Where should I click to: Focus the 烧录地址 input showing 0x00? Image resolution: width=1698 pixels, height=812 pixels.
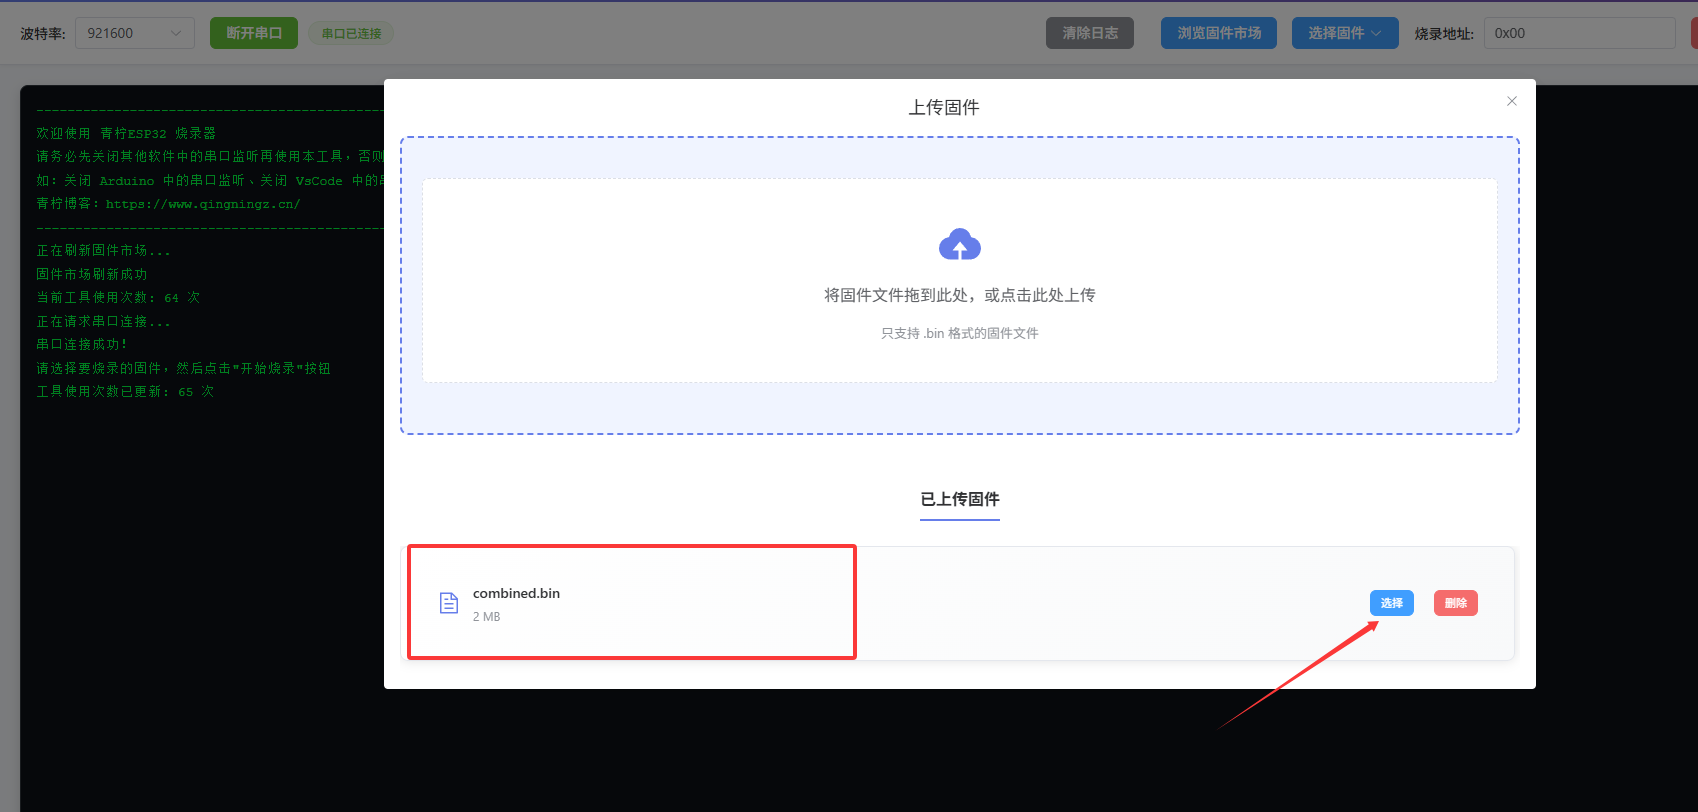(x=1578, y=33)
